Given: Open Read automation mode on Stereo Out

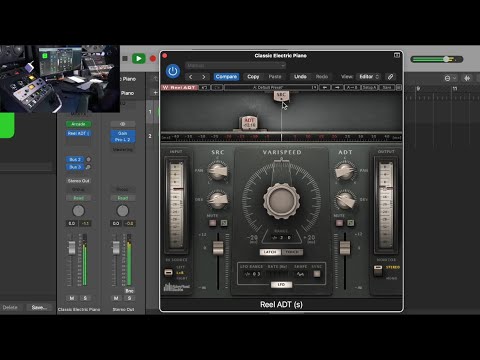Looking at the screenshot, I should pos(123,198).
